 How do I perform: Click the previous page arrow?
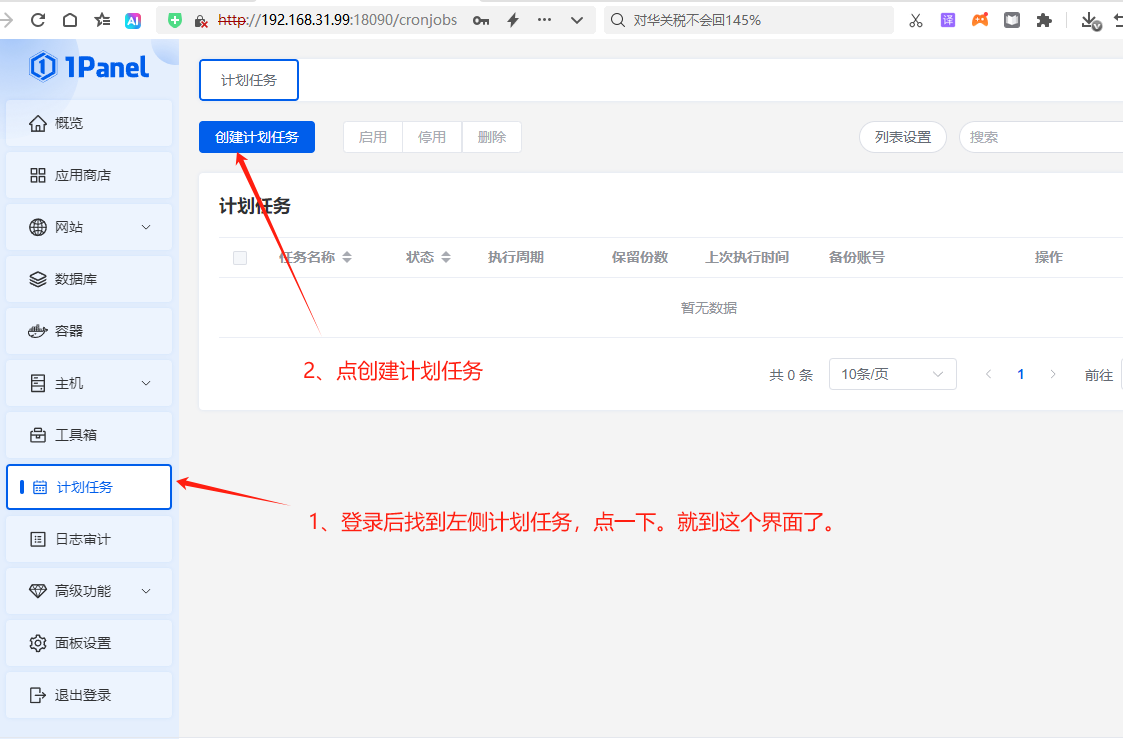coord(988,374)
